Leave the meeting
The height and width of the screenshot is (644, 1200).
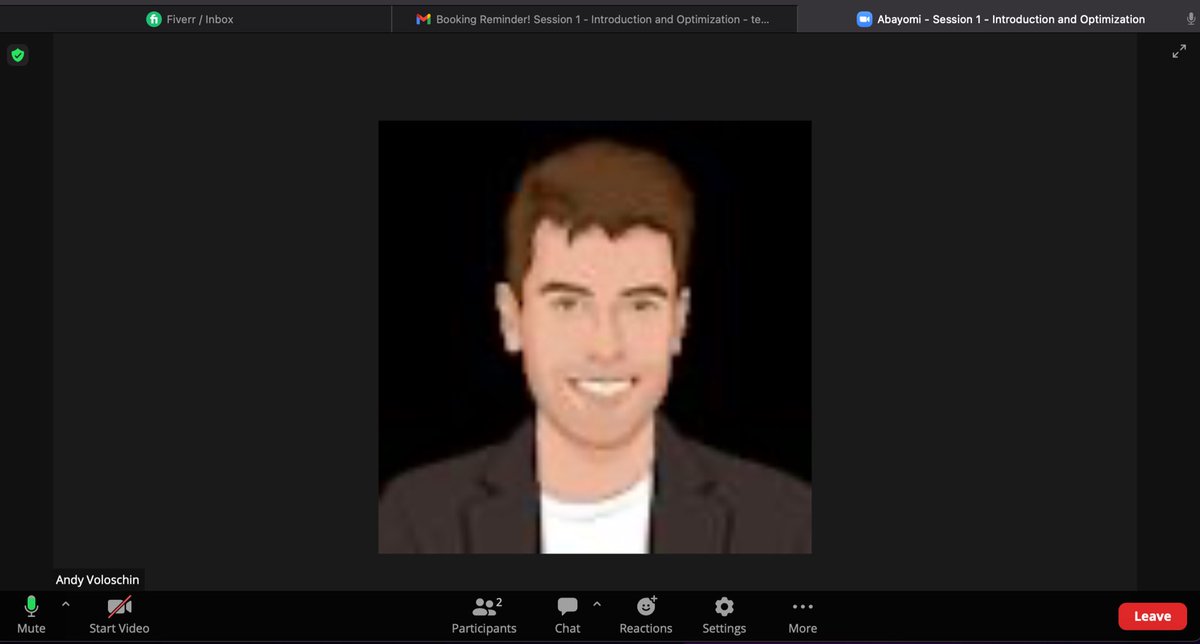tap(1152, 616)
